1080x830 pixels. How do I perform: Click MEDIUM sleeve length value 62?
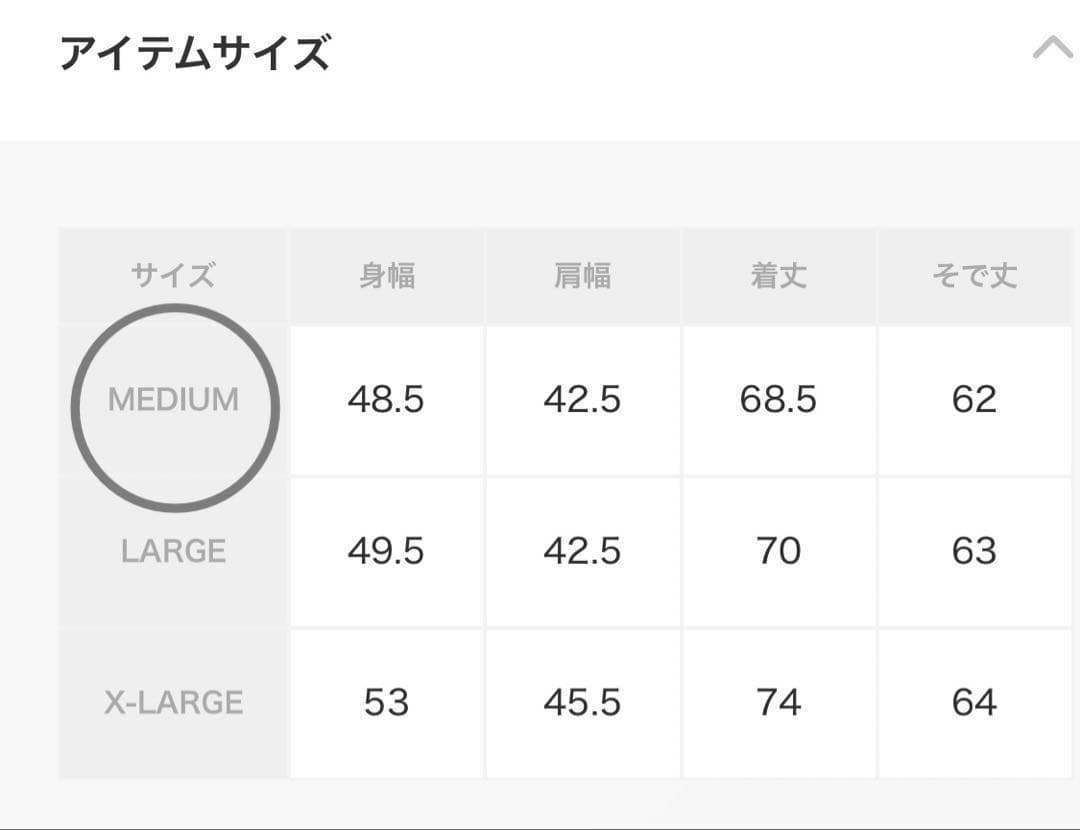(x=974, y=400)
